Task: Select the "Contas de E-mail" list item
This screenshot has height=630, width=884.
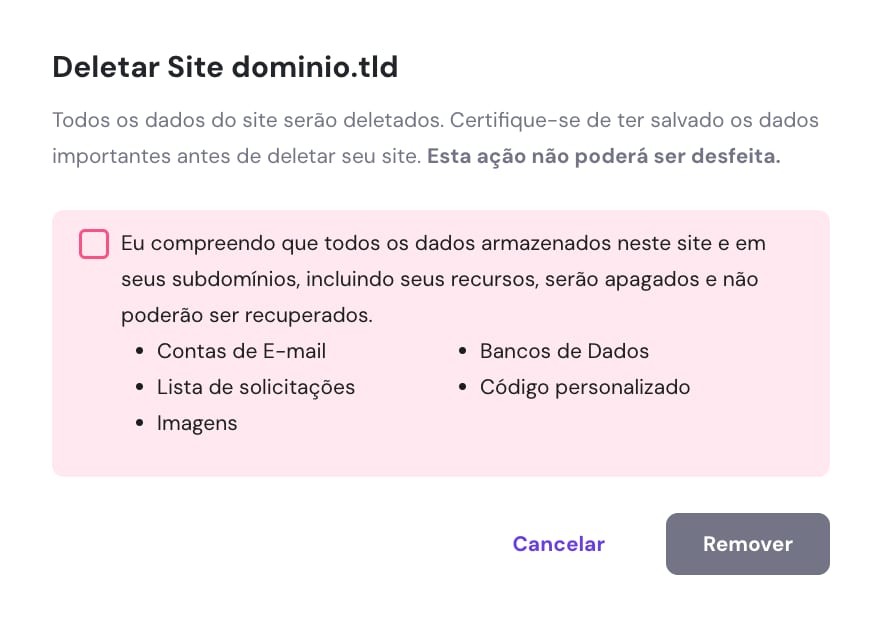Action: pyautogui.click(x=241, y=351)
